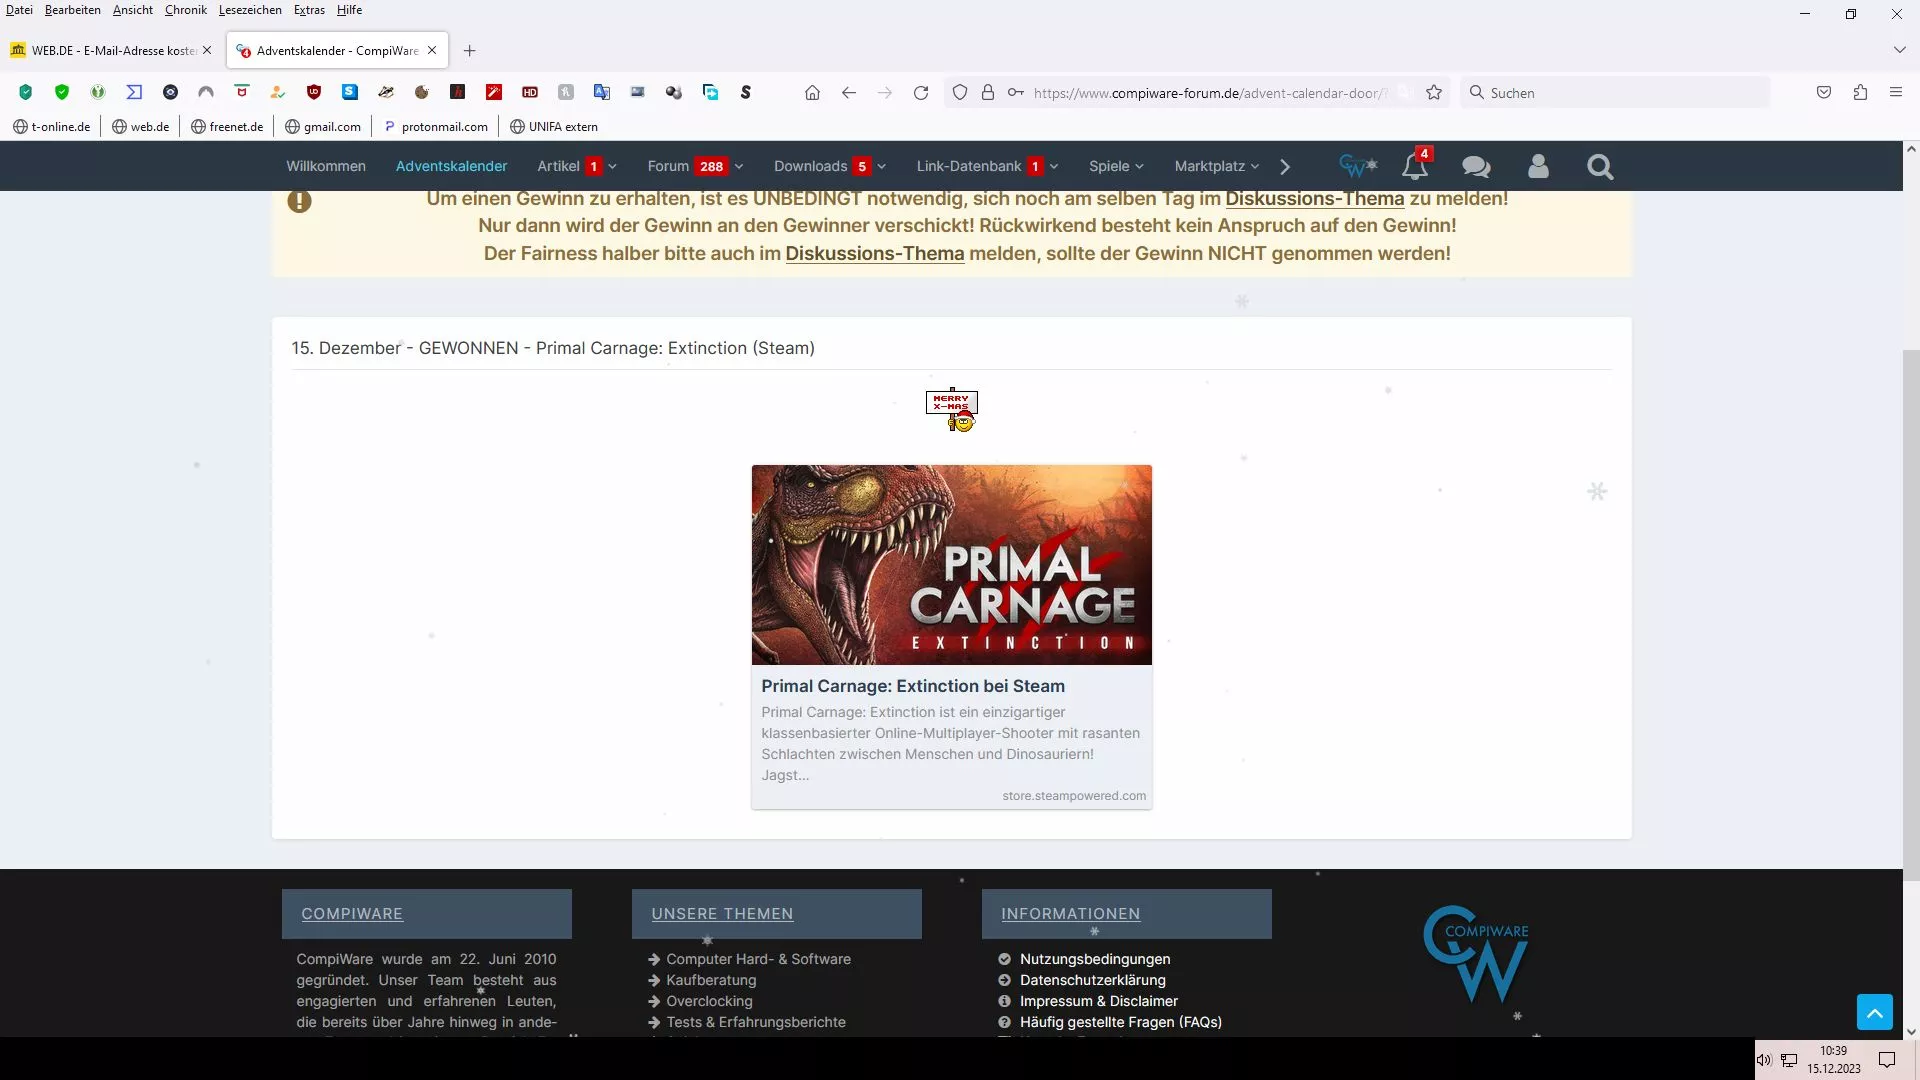Select Adventskalender in the forum navigation
Screen dimensions: 1920x1080
coord(452,166)
